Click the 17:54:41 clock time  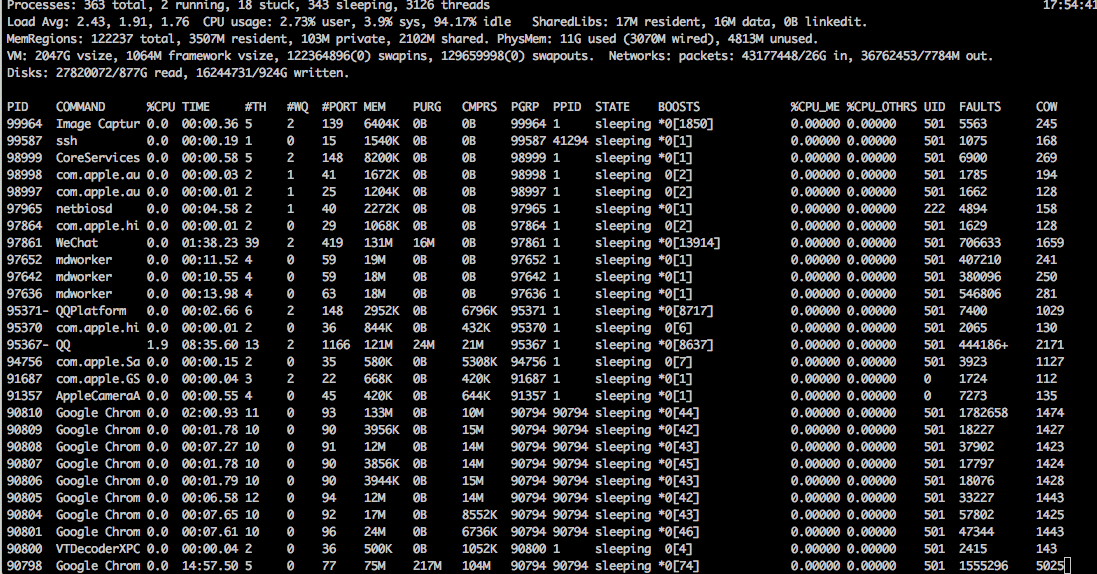pos(1068,5)
